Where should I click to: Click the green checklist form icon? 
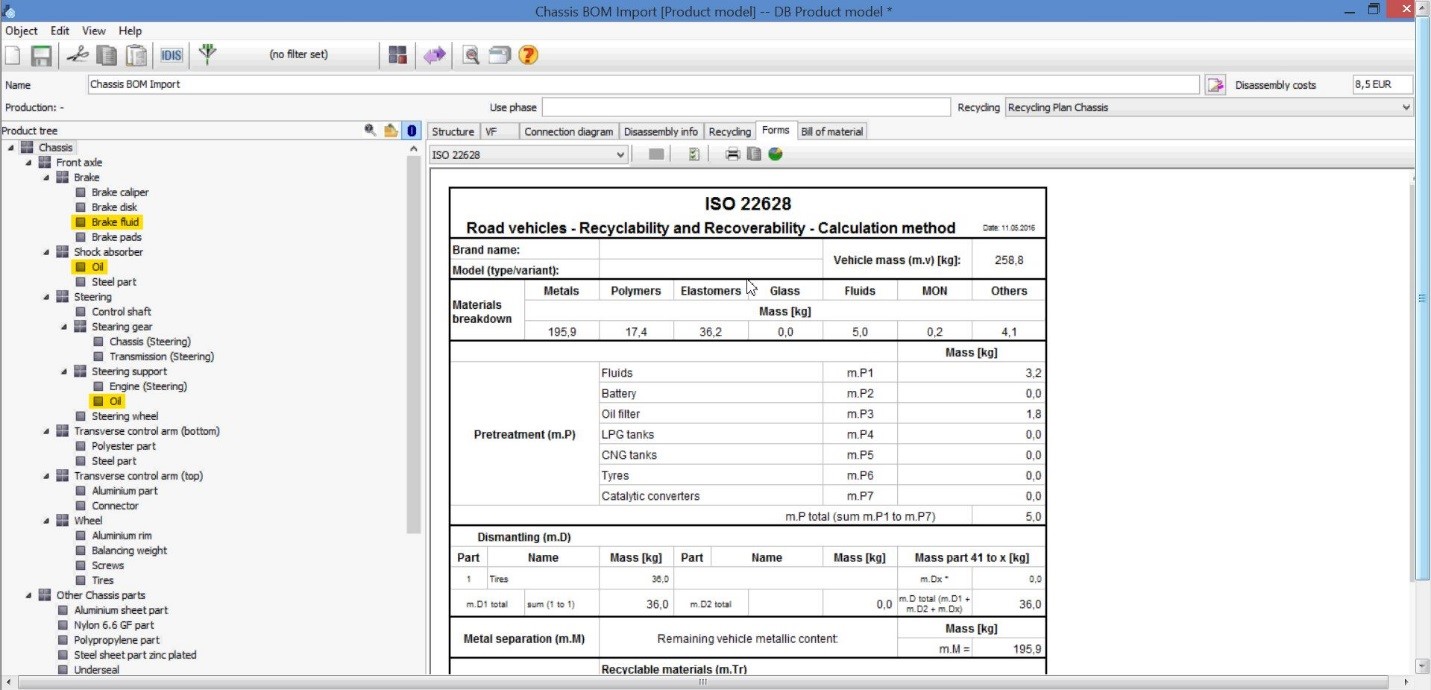(x=694, y=154)
